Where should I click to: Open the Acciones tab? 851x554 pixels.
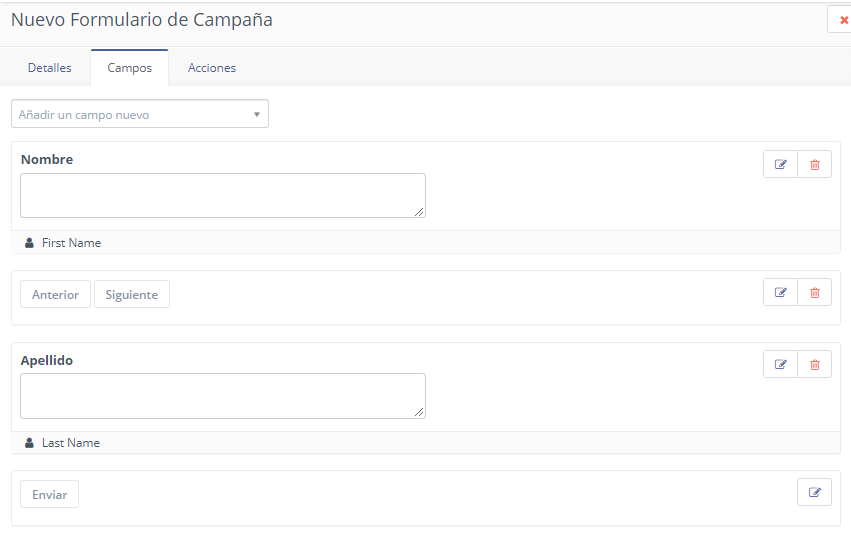pos(212,68)
